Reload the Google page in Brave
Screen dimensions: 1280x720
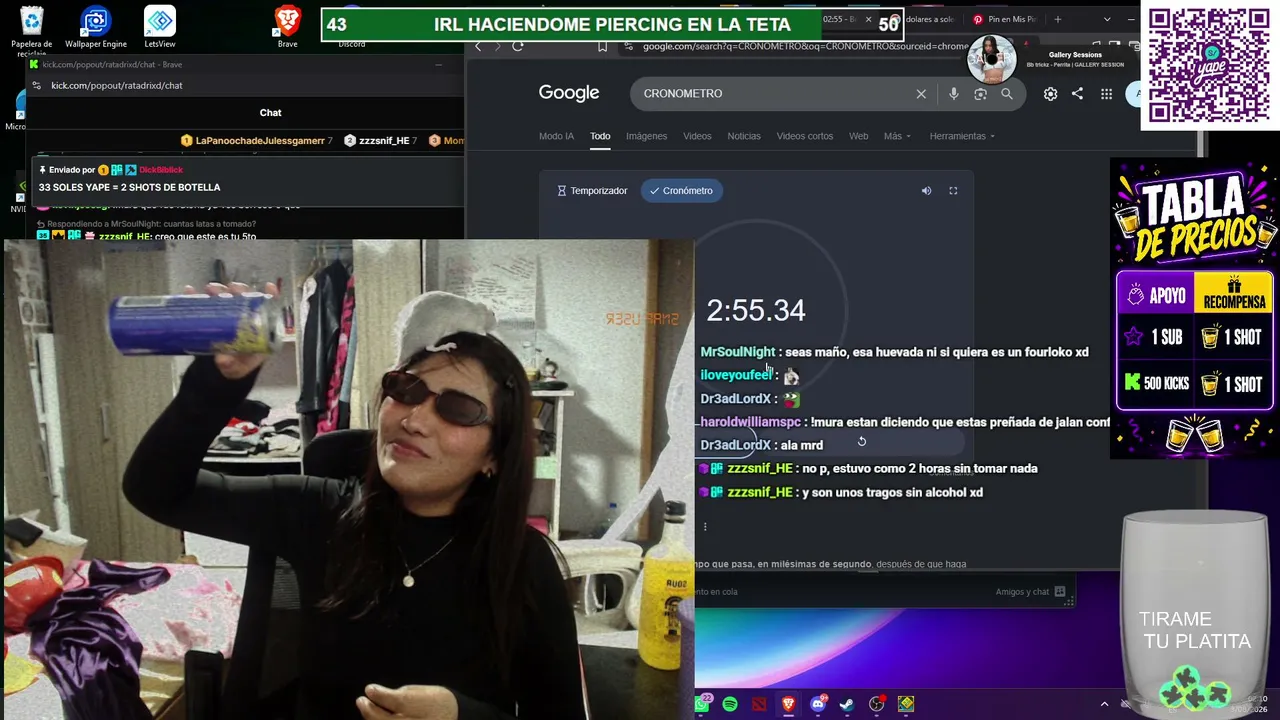(518, 46)
